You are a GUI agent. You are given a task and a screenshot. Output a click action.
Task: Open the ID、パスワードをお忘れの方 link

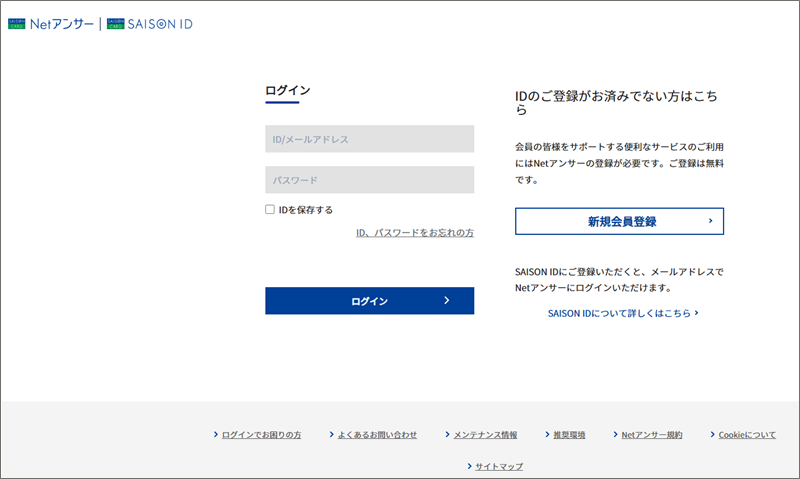pyautogui.click(x=414, y=233)
